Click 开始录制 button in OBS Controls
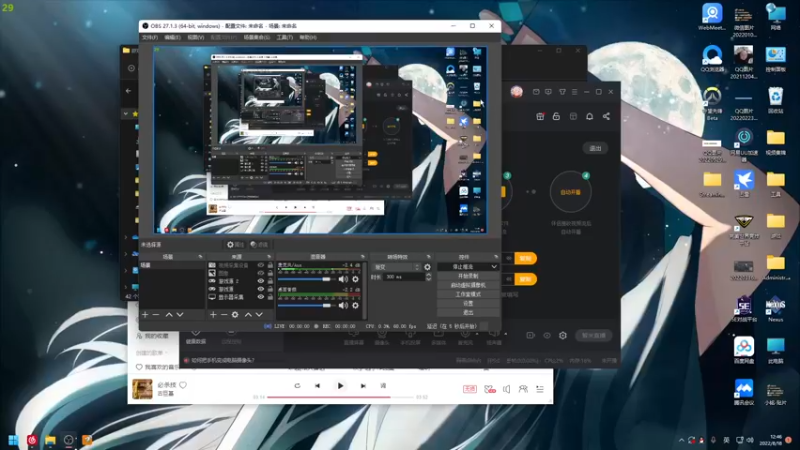 (x=468, y=276)
